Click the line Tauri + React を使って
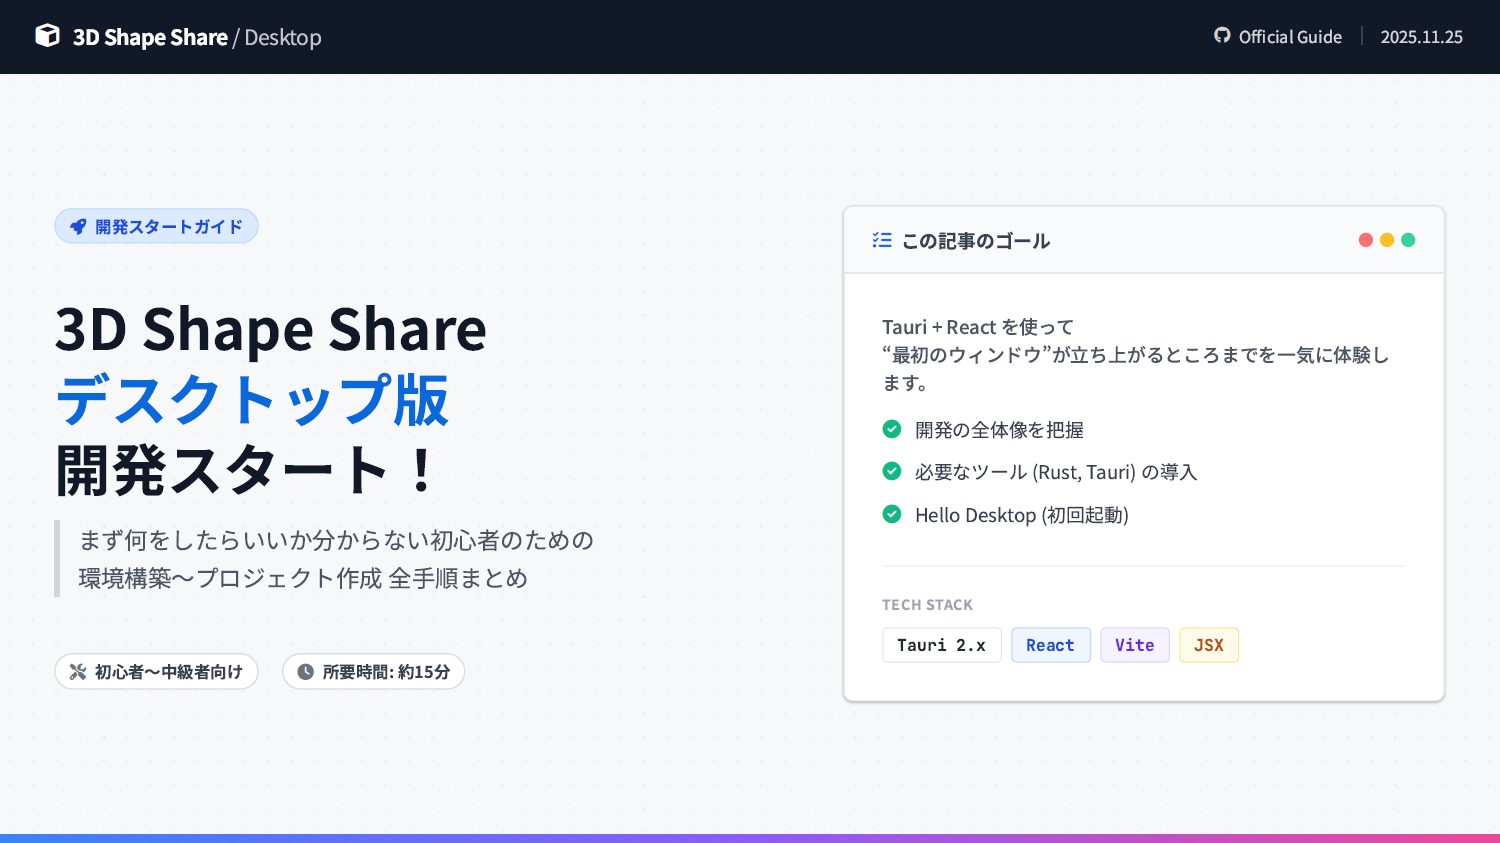Image resolution: width=1500 pixels, height=843 pixels. 978,327
